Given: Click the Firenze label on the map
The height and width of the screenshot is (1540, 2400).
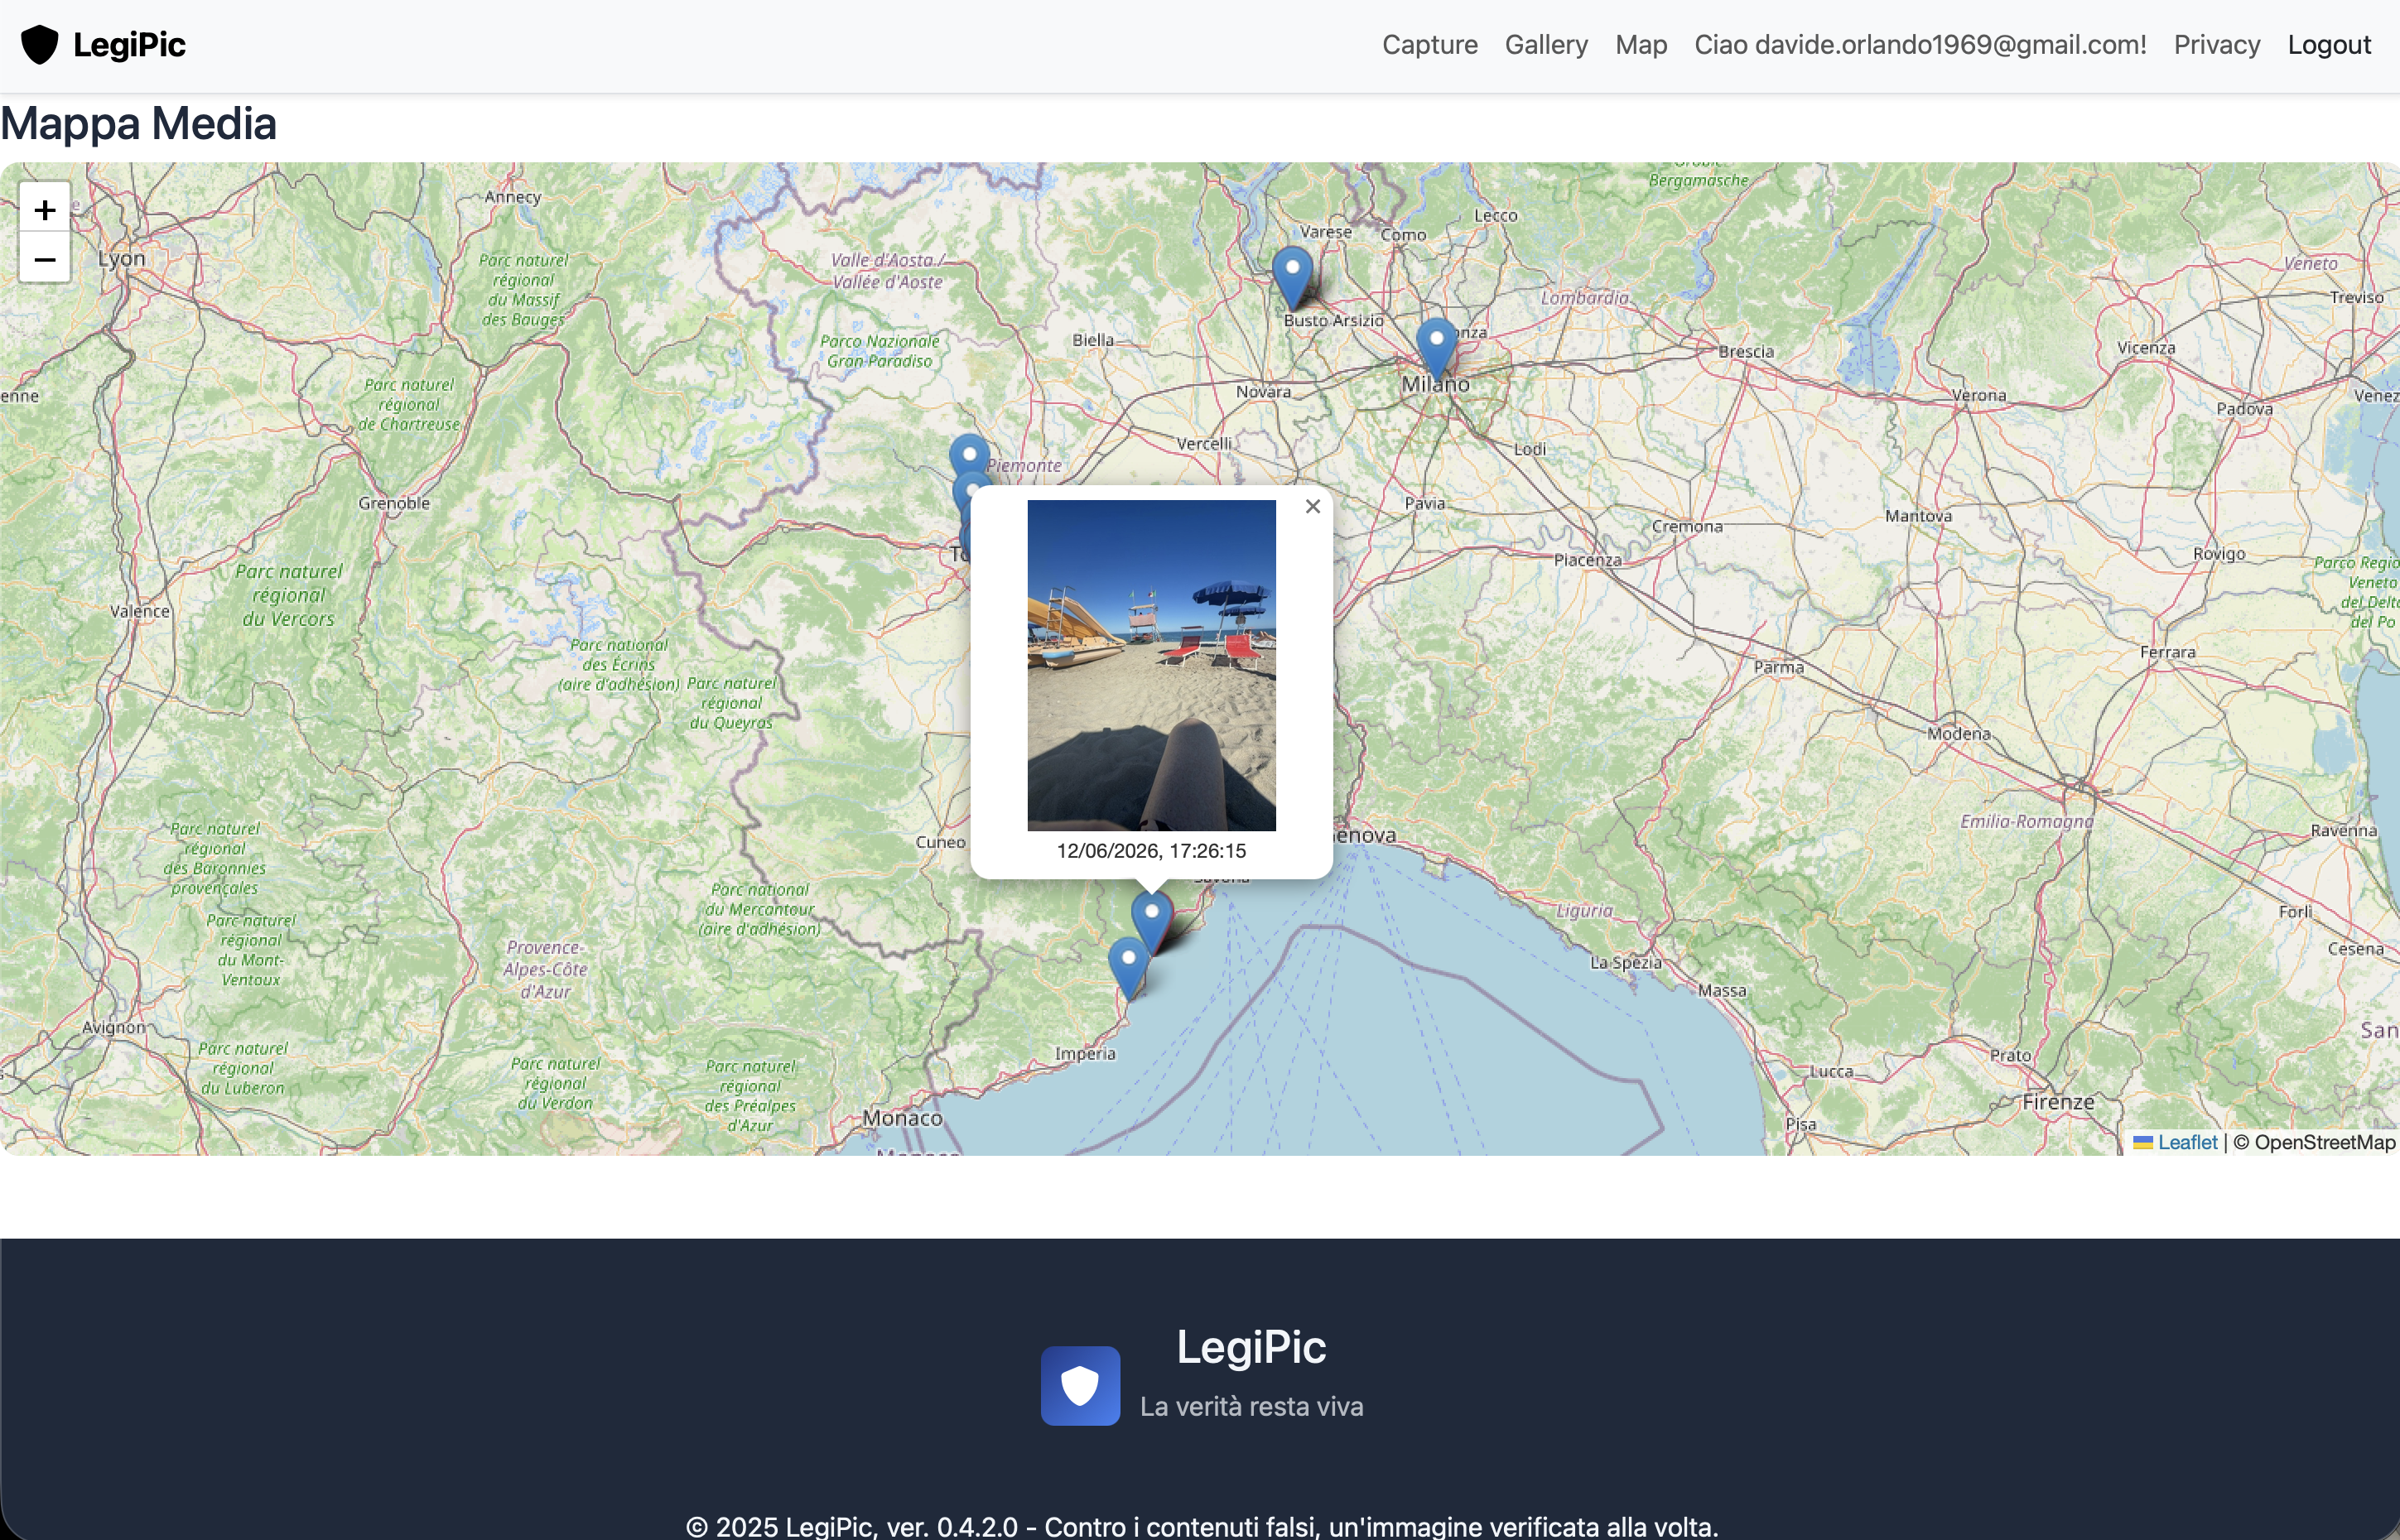Looking at the screenshot, I should pos(2058,1102).
